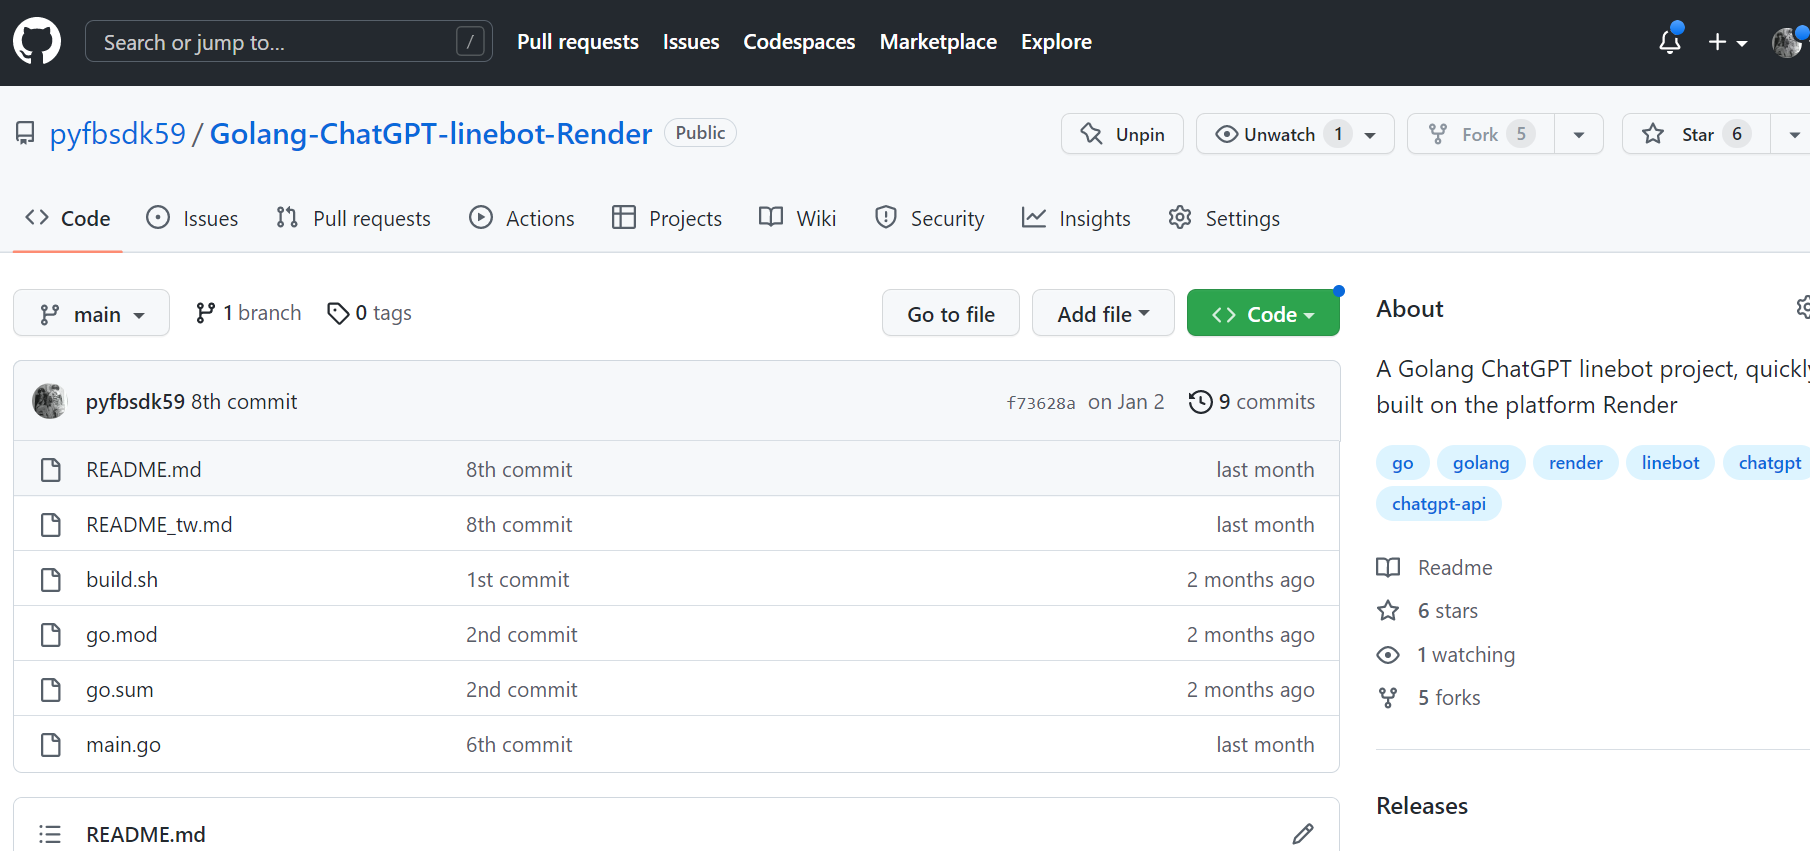
Task: Open go.mod file
Action: click(x=121, y=634)
